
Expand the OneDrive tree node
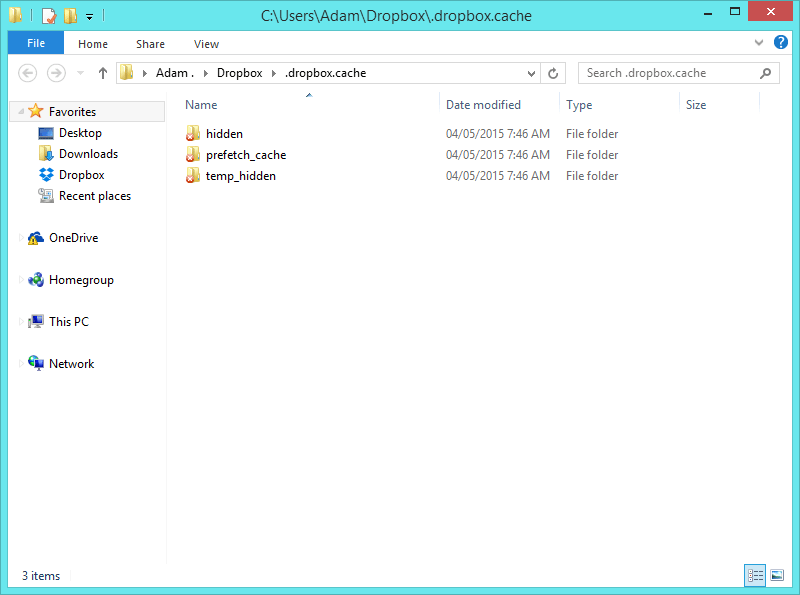tap(21, 237)
